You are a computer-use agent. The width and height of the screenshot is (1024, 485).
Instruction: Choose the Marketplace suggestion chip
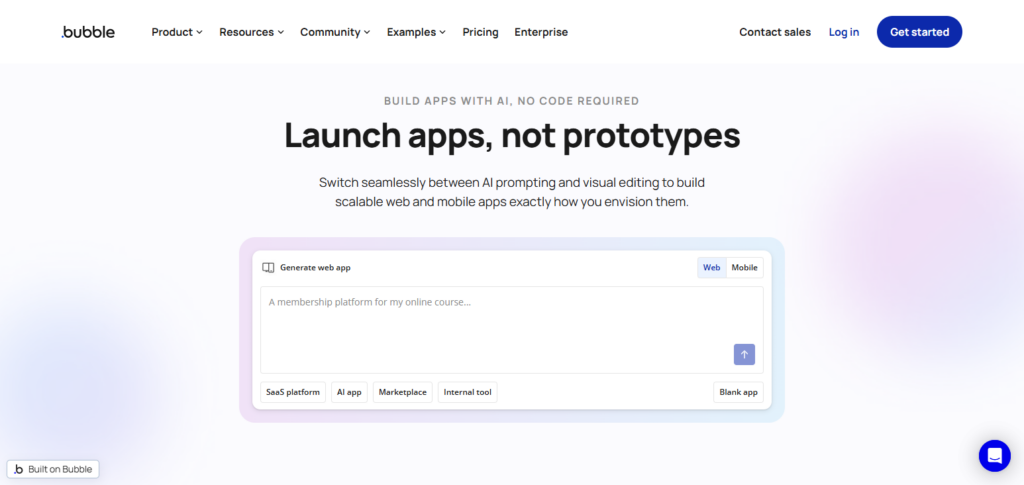click(402, 392)
